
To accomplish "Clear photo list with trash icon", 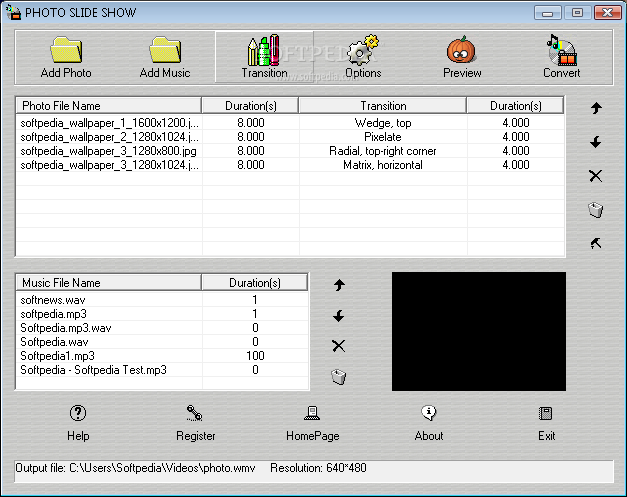I will 596,210.
